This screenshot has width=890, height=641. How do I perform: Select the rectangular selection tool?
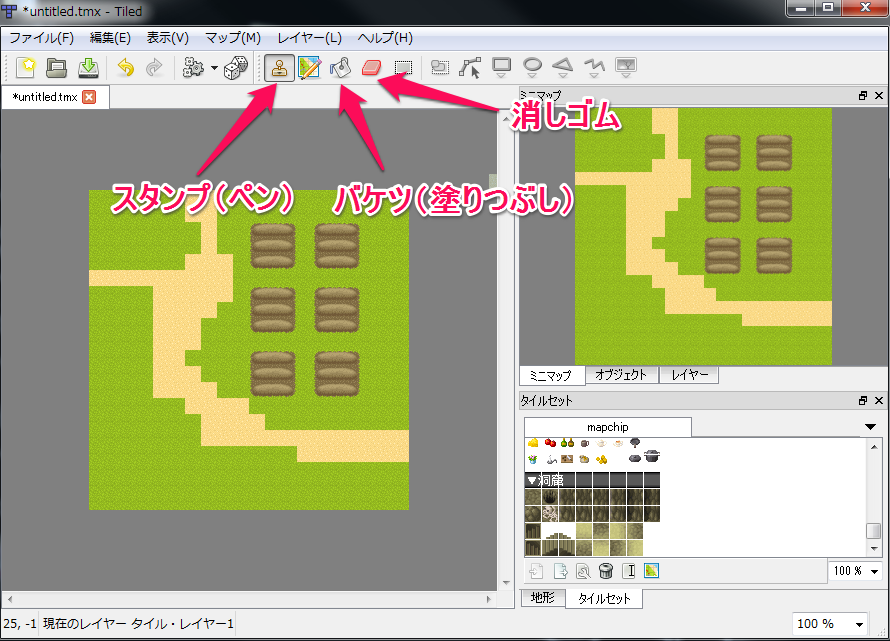(x=402, y=67)
